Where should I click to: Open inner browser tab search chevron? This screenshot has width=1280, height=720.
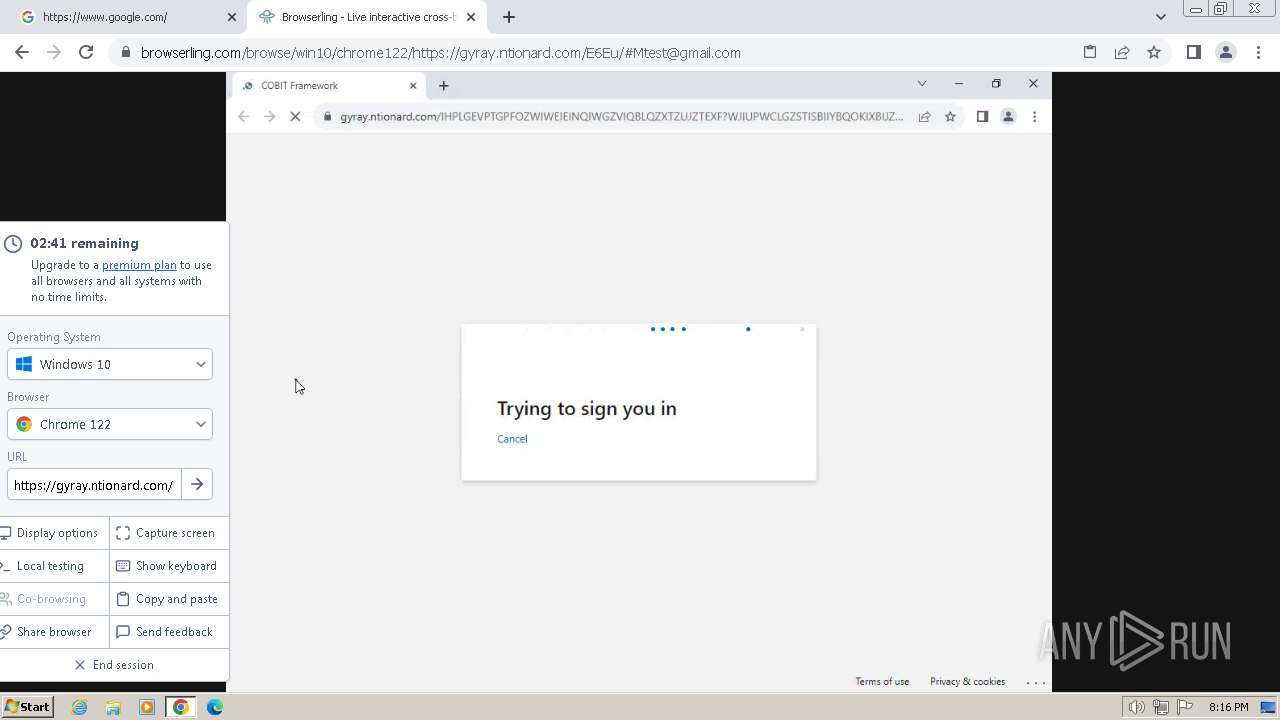point(922,84)
